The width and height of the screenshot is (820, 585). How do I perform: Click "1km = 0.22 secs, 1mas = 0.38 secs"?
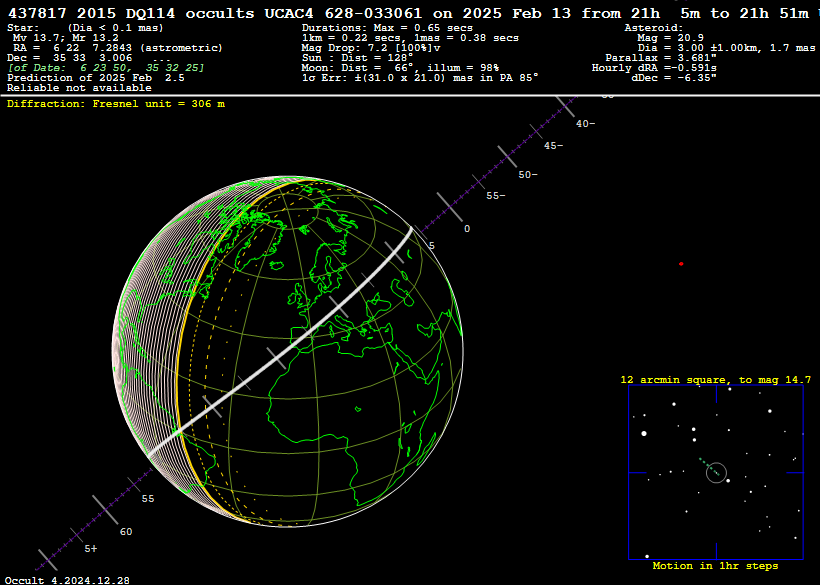tap(411, 38)
